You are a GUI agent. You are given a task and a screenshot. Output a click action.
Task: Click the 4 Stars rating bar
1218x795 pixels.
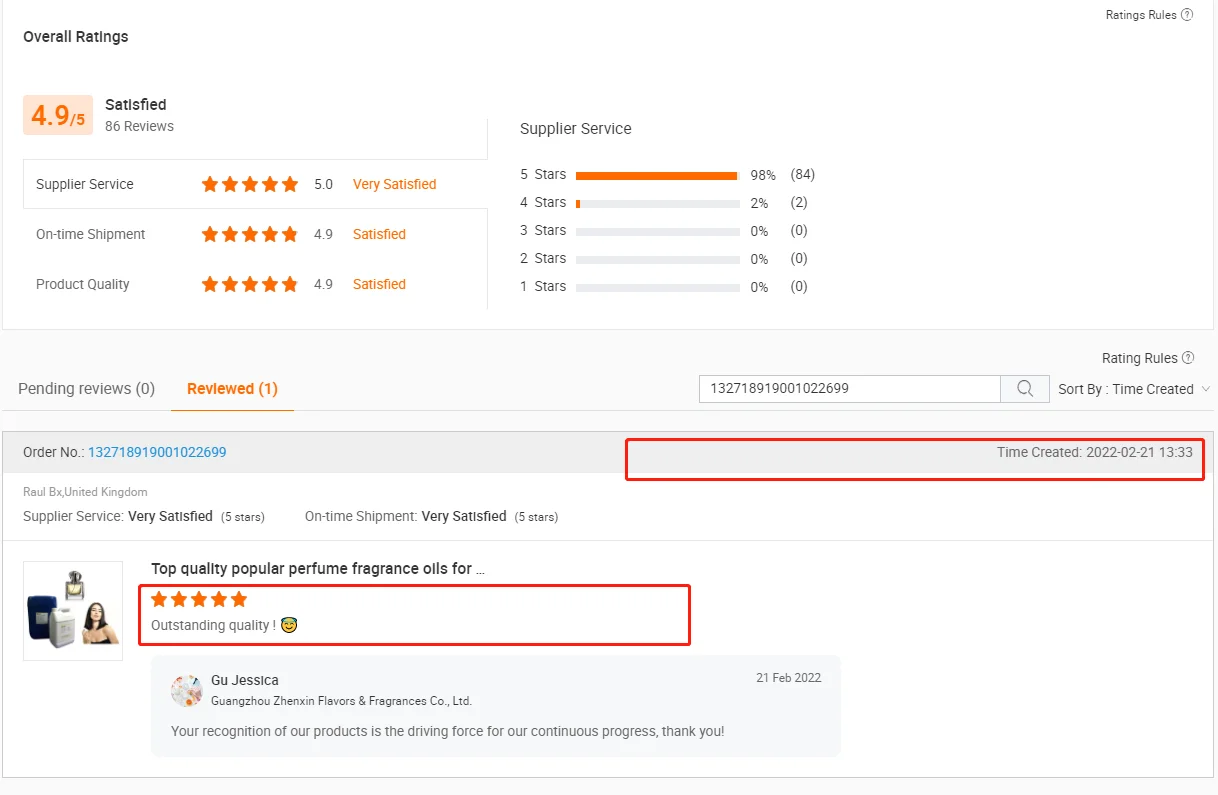click(657, 203)
